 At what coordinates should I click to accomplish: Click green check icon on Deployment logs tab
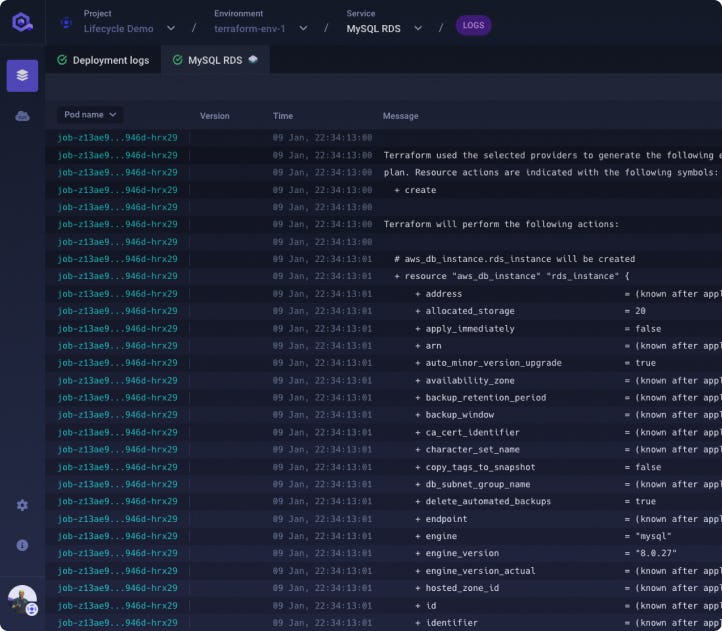pos(62,60)
